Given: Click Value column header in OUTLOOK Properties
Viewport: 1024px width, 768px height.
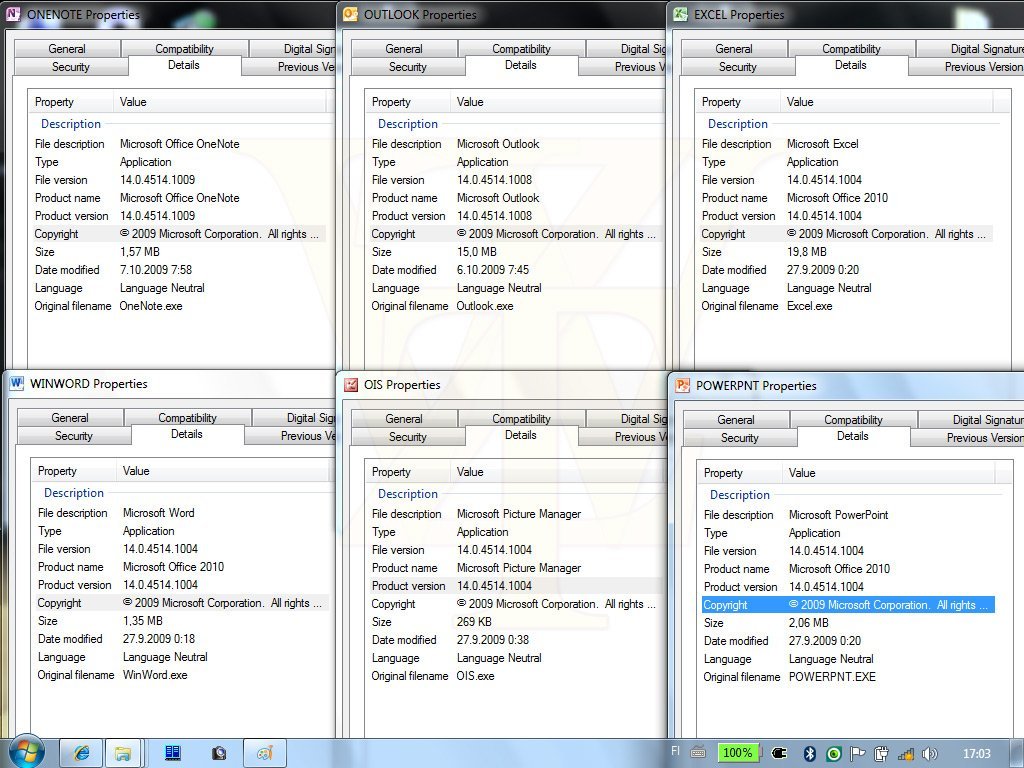Looking at the screenshot, I should coord(556,102).
